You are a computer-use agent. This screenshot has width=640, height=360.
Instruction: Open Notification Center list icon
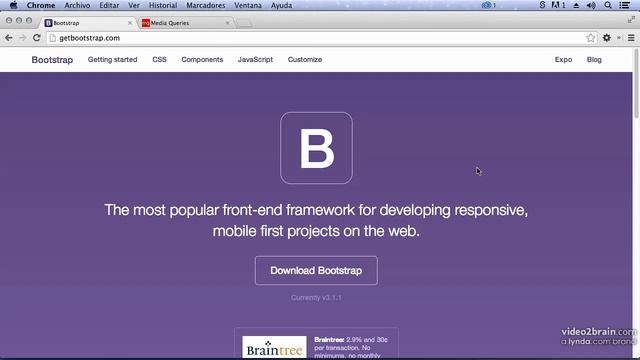click(624, 5)
